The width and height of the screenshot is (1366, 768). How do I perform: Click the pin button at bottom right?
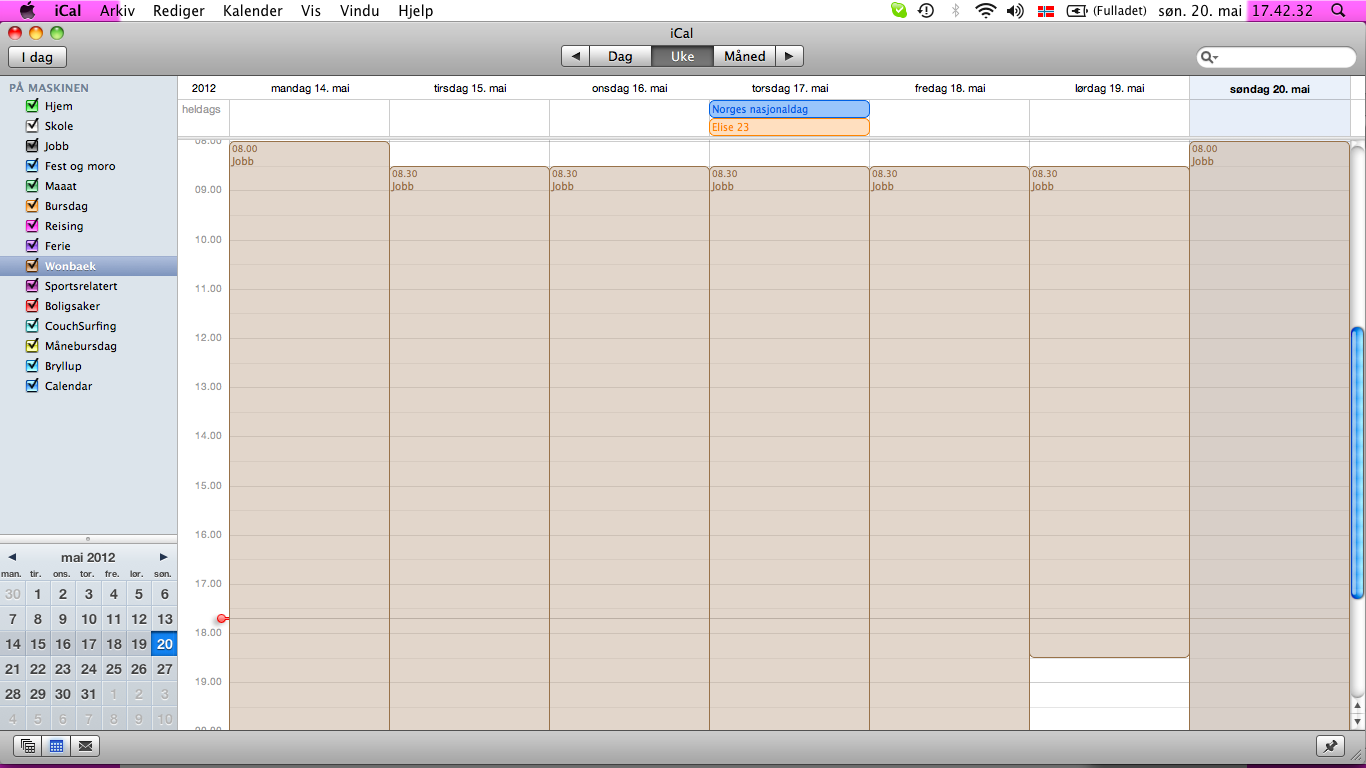1331,745
